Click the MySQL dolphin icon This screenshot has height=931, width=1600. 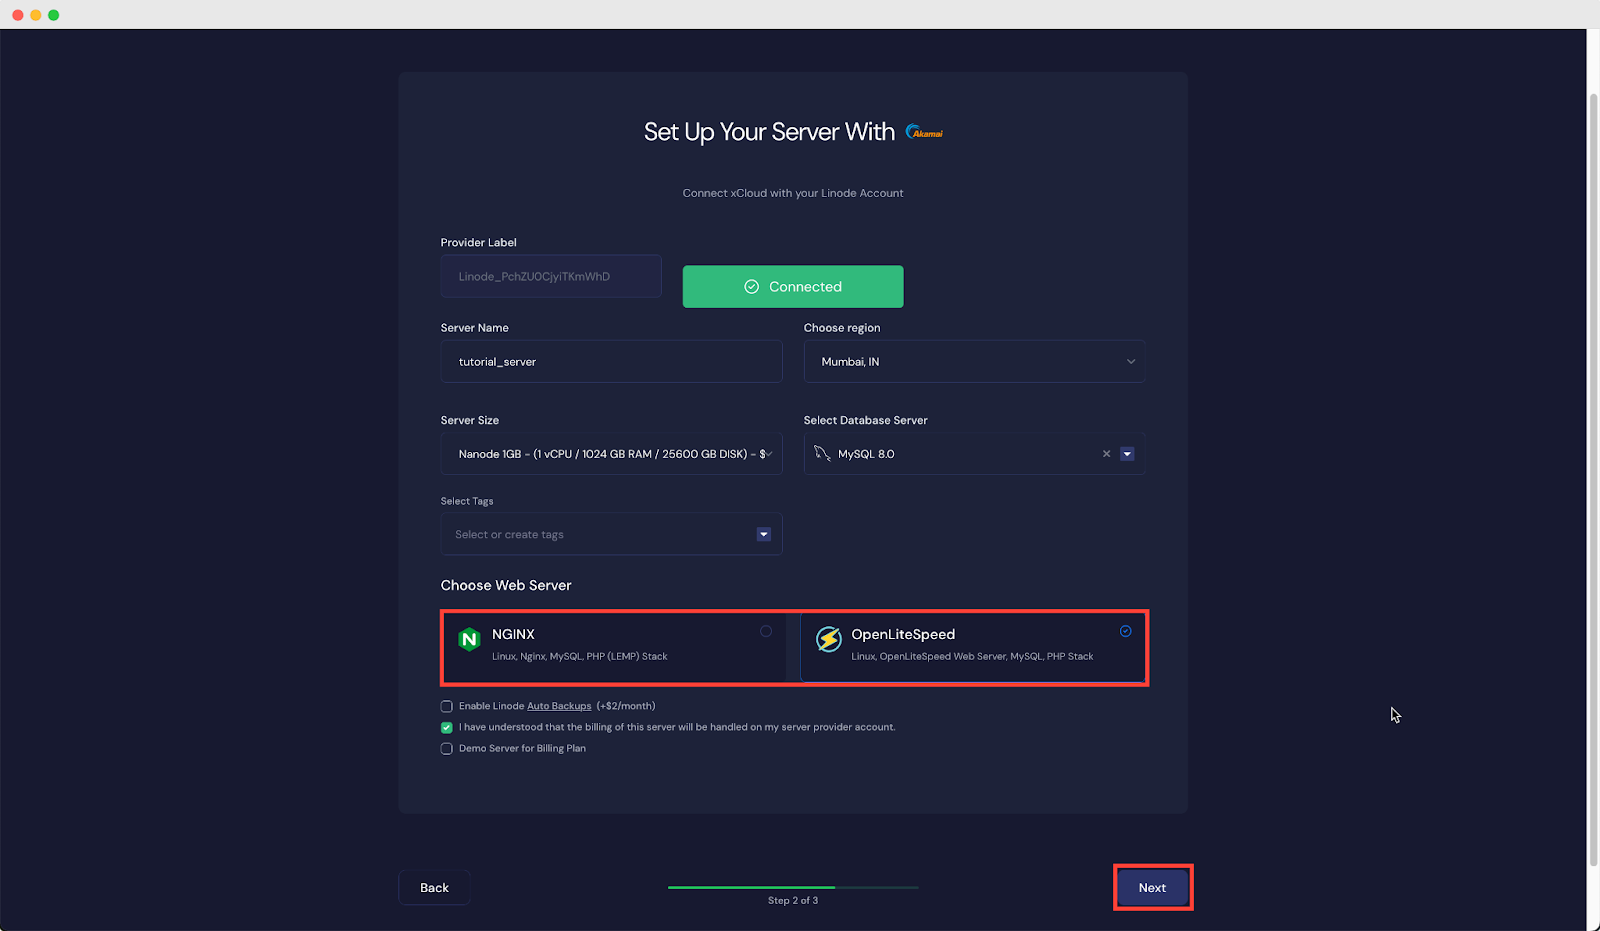click(x=822, y=454)
